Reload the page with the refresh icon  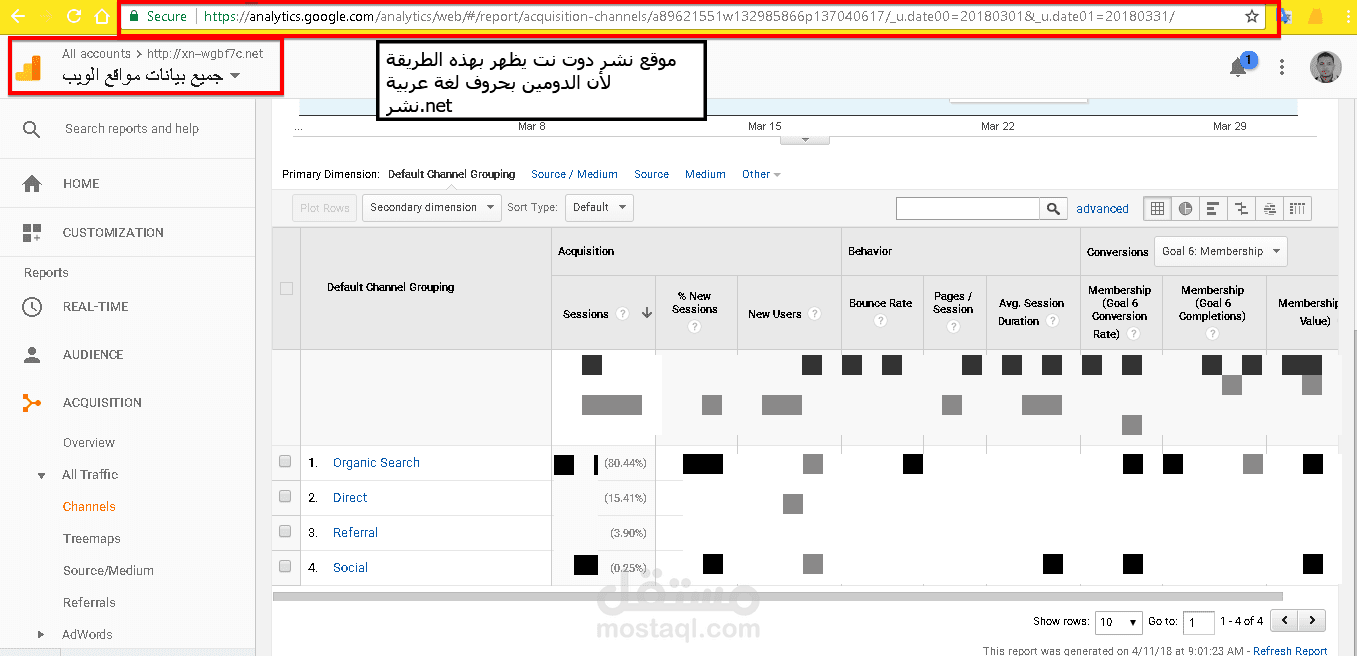point(73,16)
